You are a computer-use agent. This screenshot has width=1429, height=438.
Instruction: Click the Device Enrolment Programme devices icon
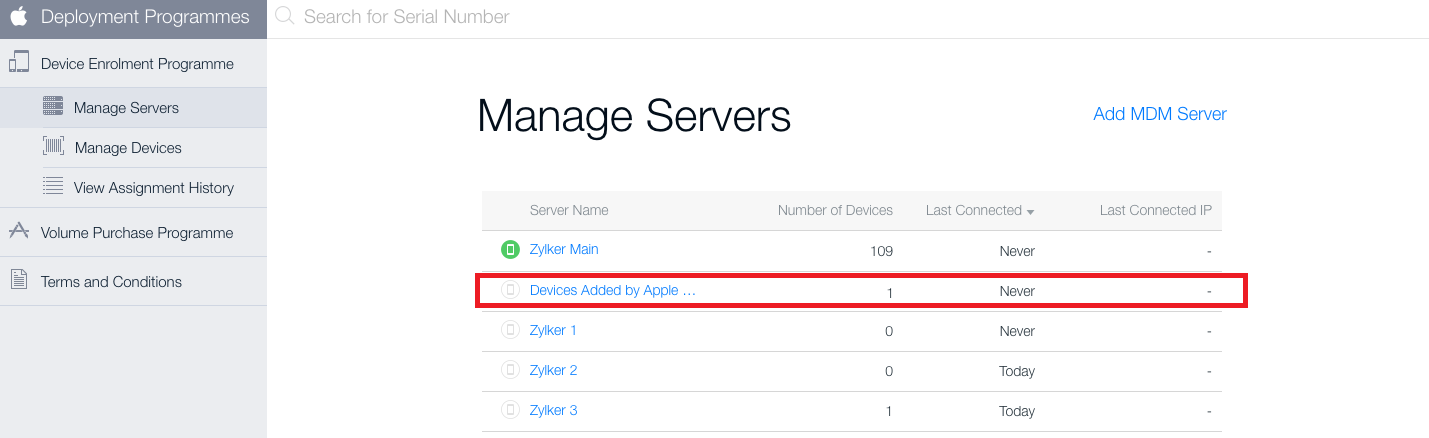pos(19,63)
